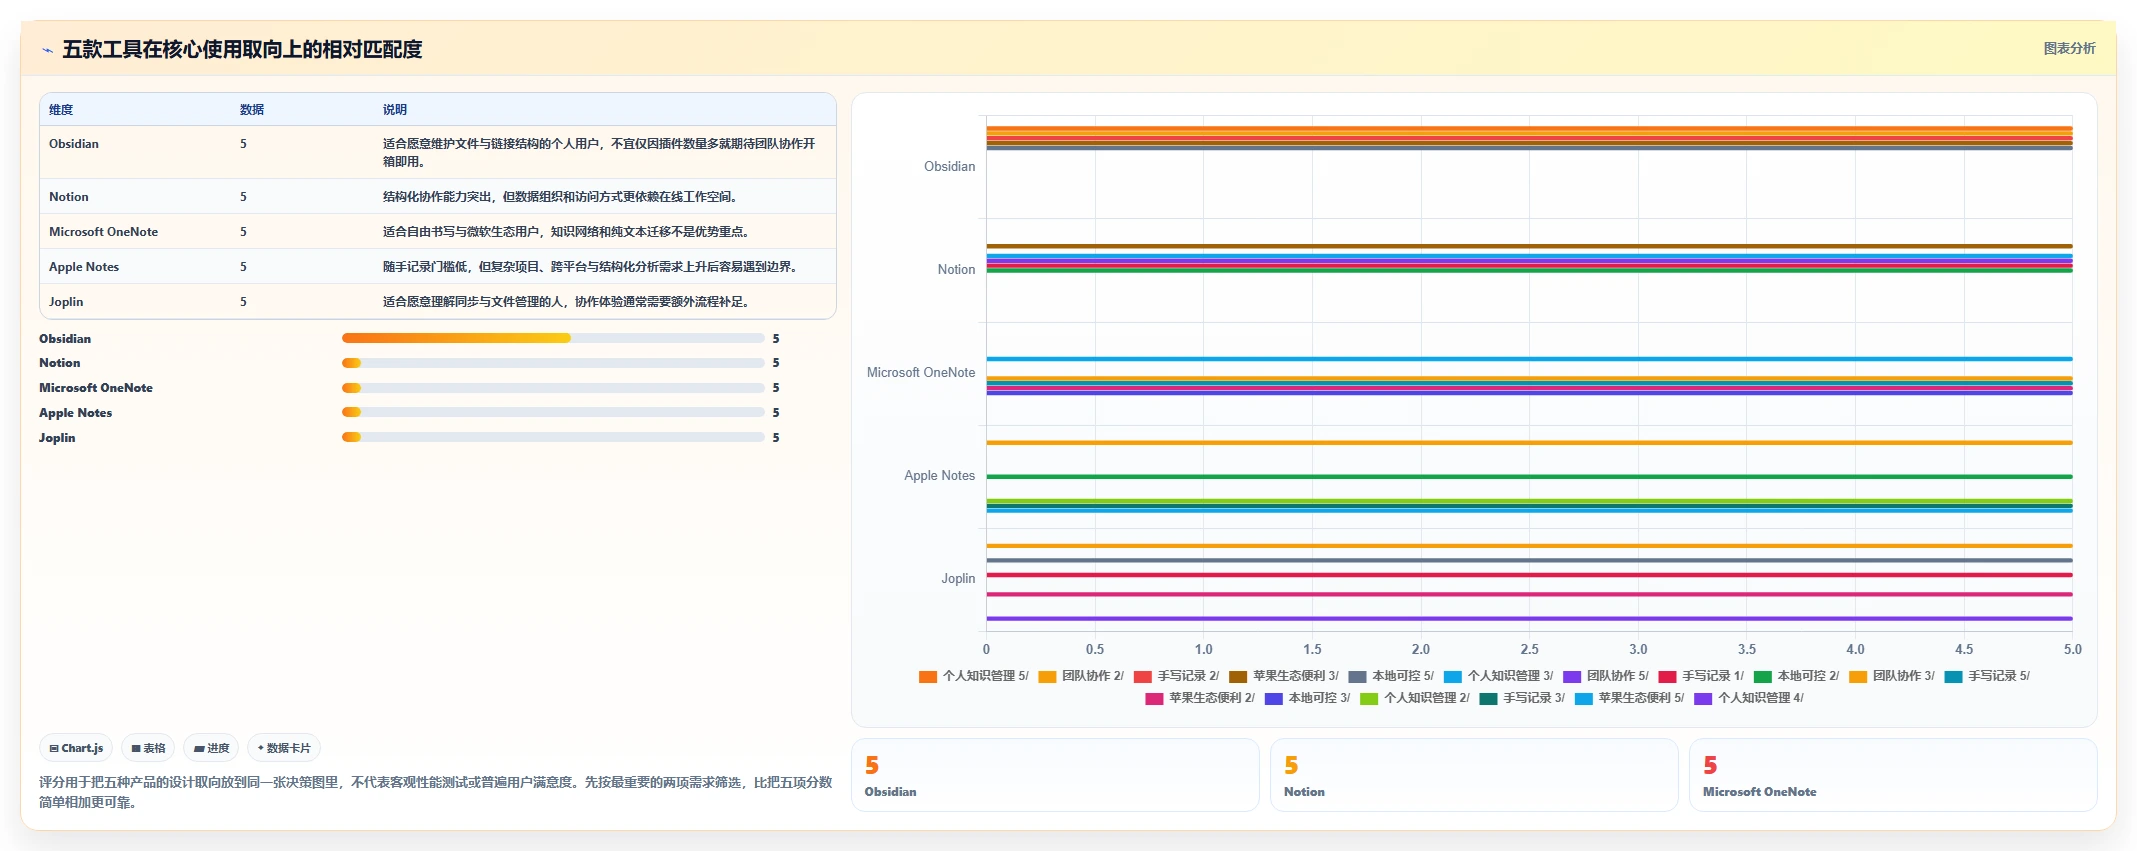Click the Joplin label on the chart y-axis
2137x851 pixels.
[x=958, y=579]
